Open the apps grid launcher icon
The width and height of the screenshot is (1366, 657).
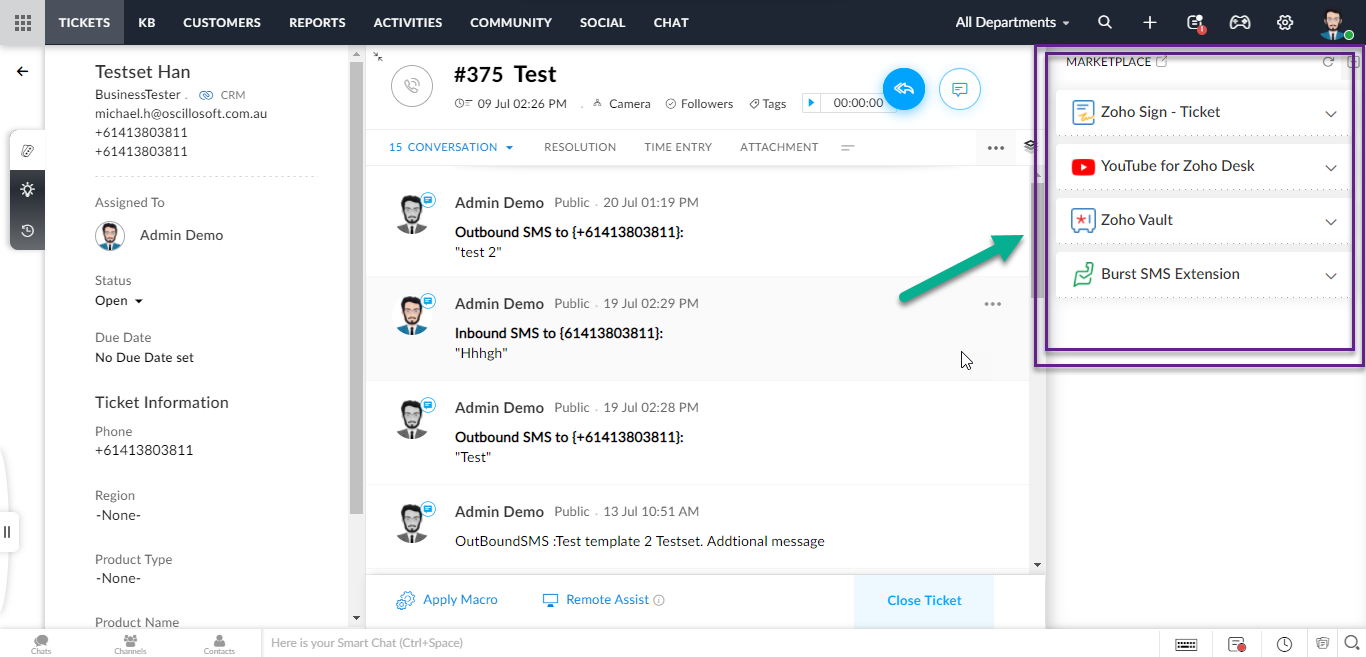pyautogui.click(x=22, y=22)
